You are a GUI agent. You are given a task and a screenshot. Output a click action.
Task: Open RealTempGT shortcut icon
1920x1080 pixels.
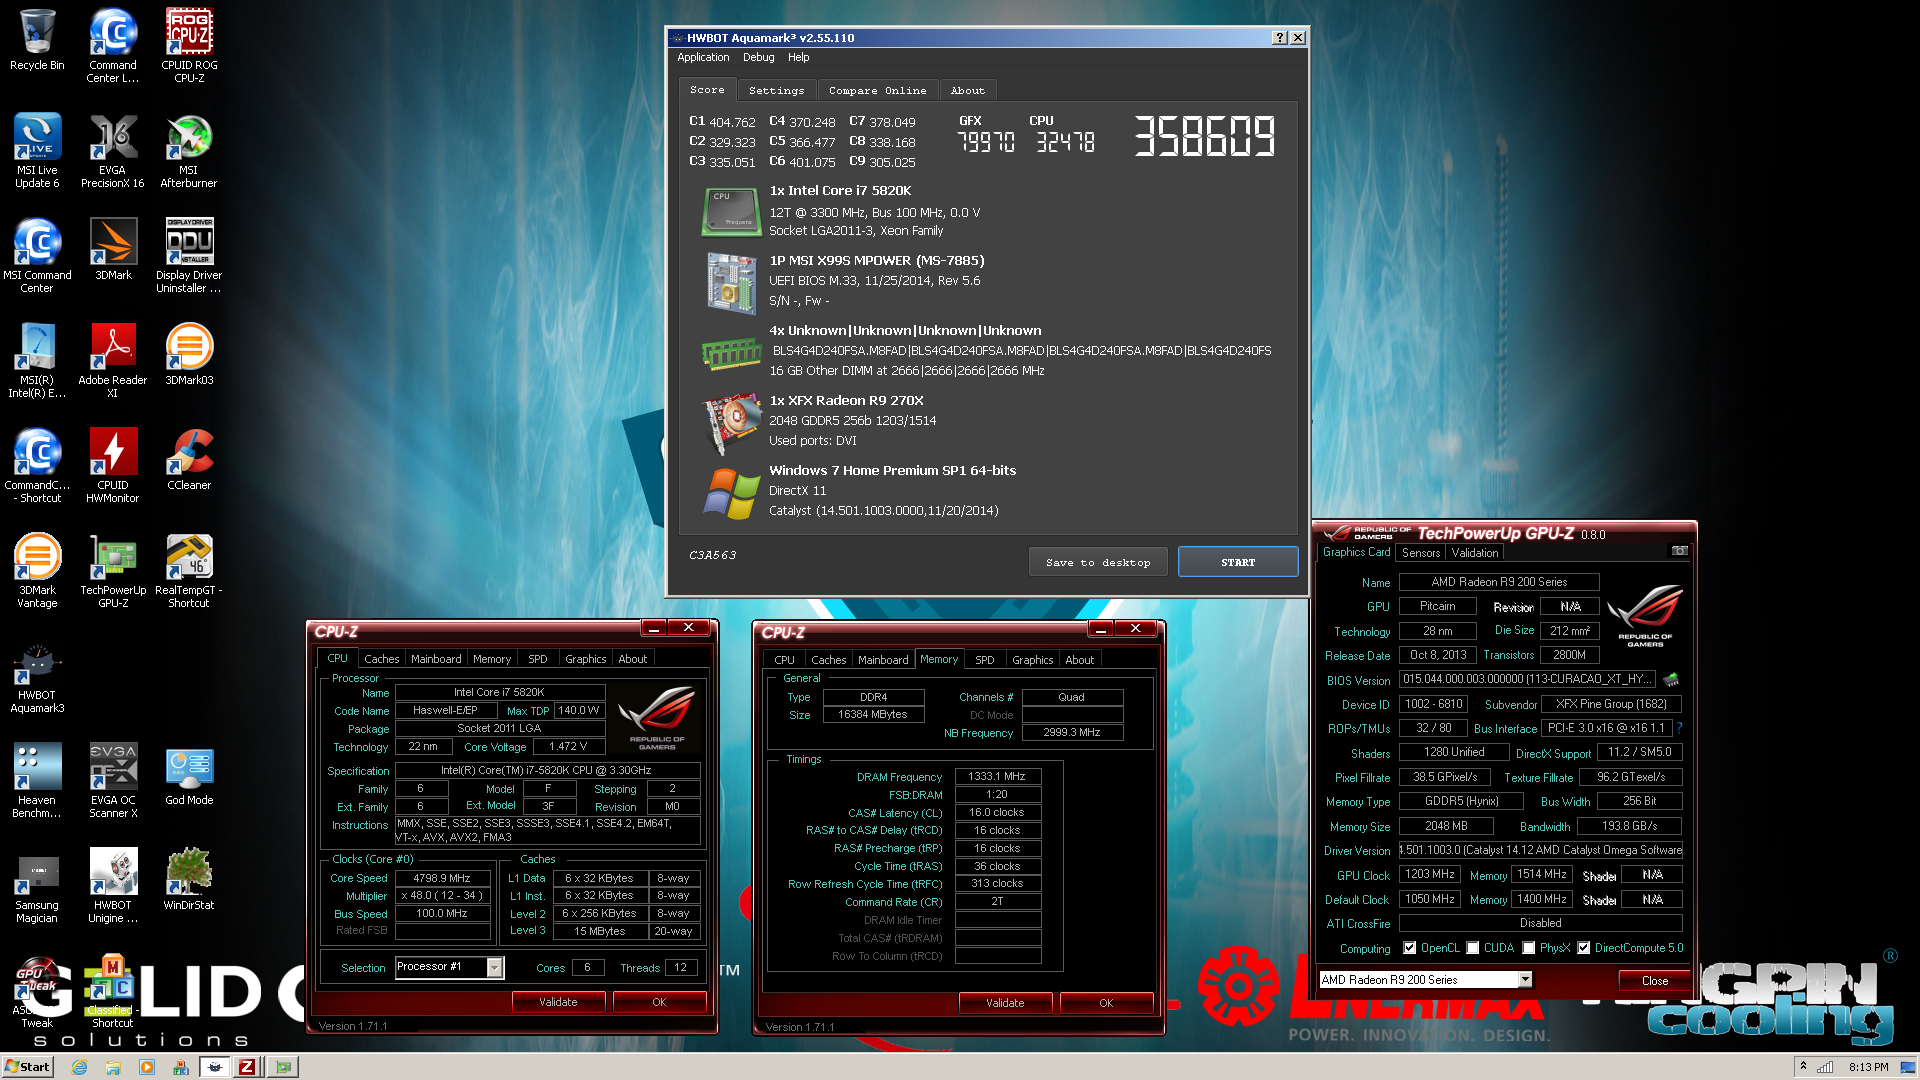coord(189,571)
